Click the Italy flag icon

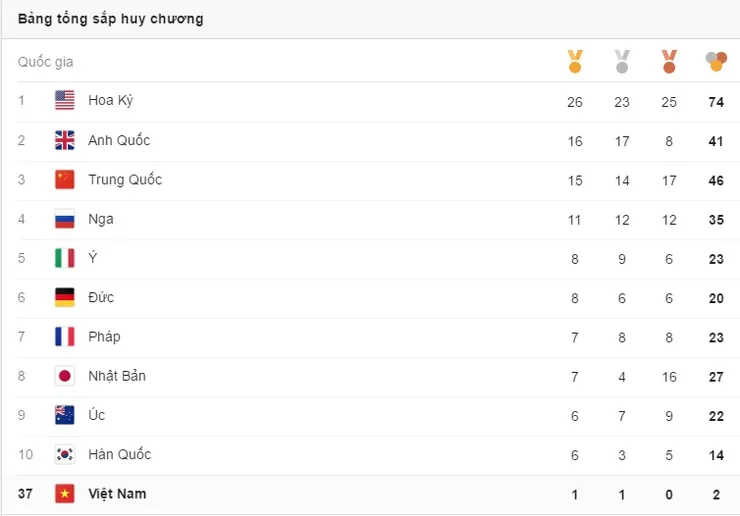point(65,258)
